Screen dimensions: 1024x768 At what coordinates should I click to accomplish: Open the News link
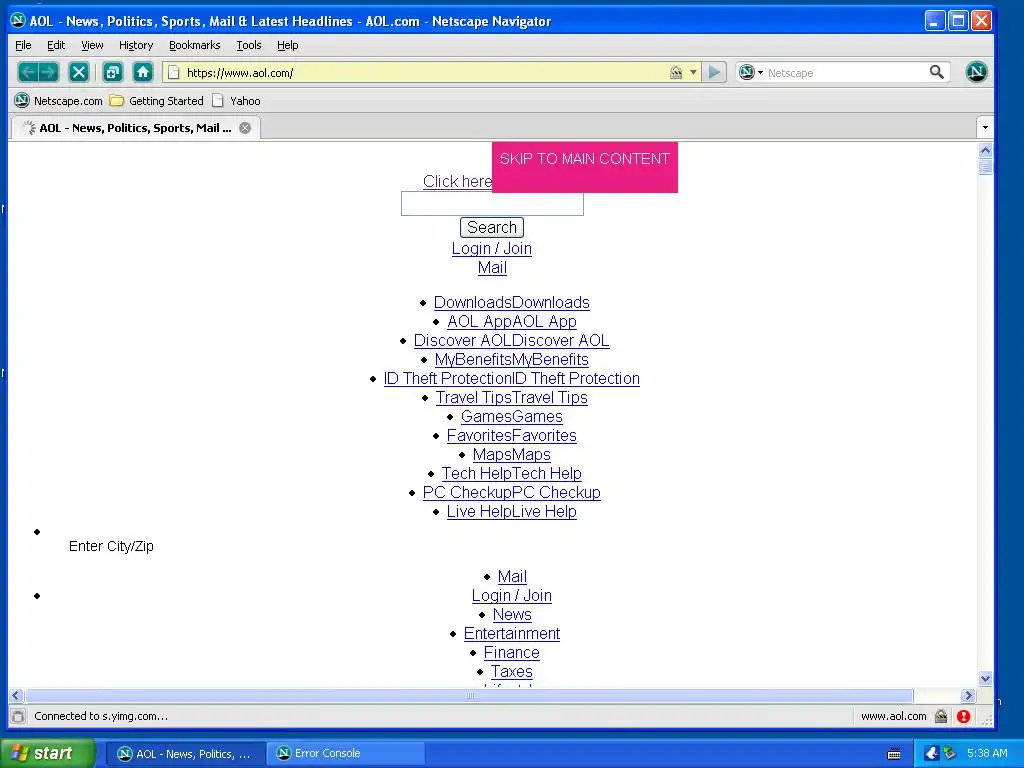coord(512,615)
